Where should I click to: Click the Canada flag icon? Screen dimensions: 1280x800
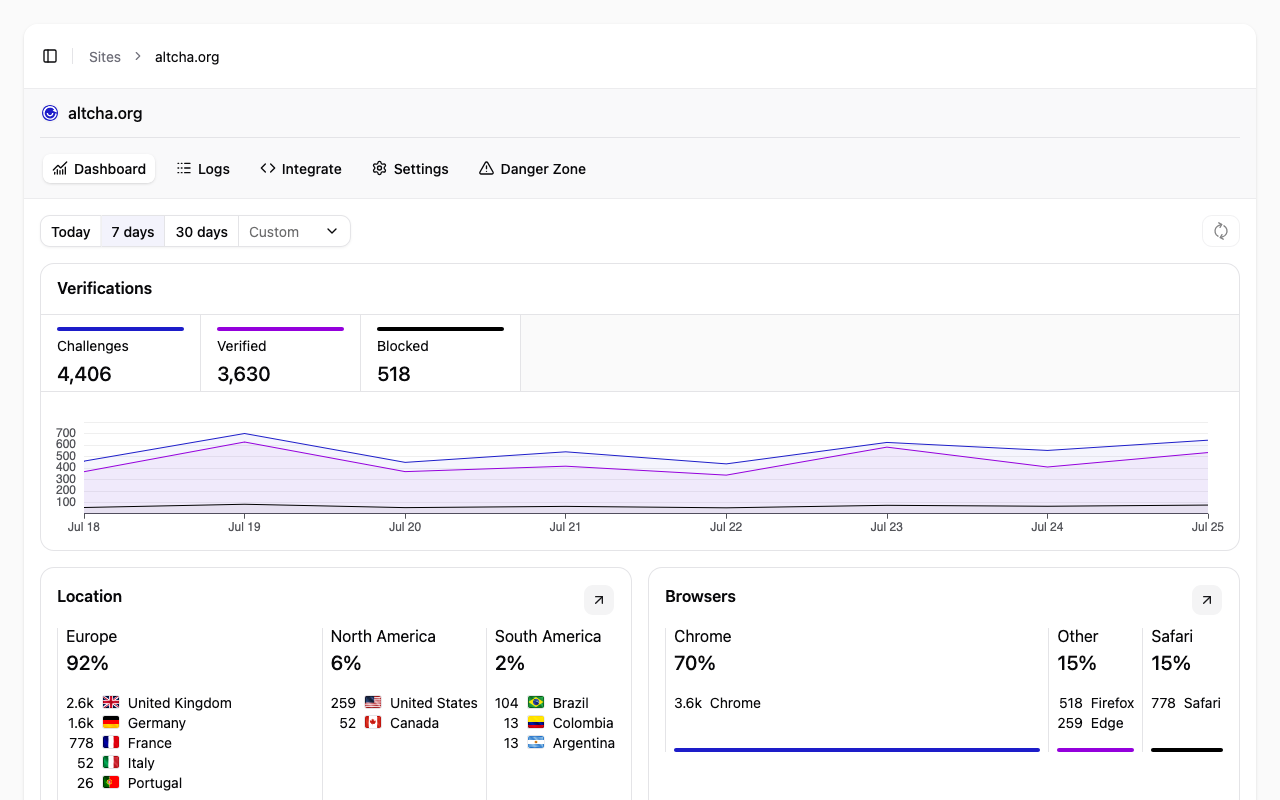(x=373, y=723)
